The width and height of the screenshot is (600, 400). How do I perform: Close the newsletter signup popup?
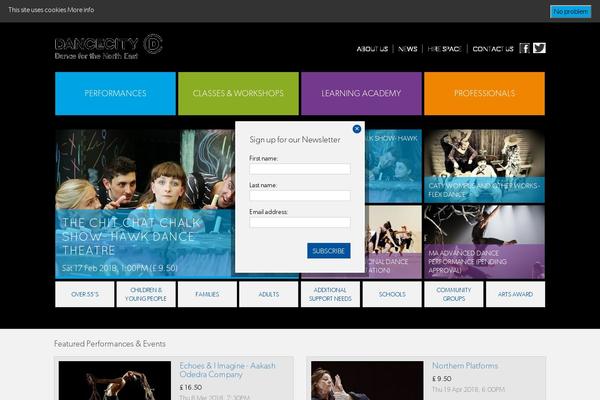tap(357, 129)
